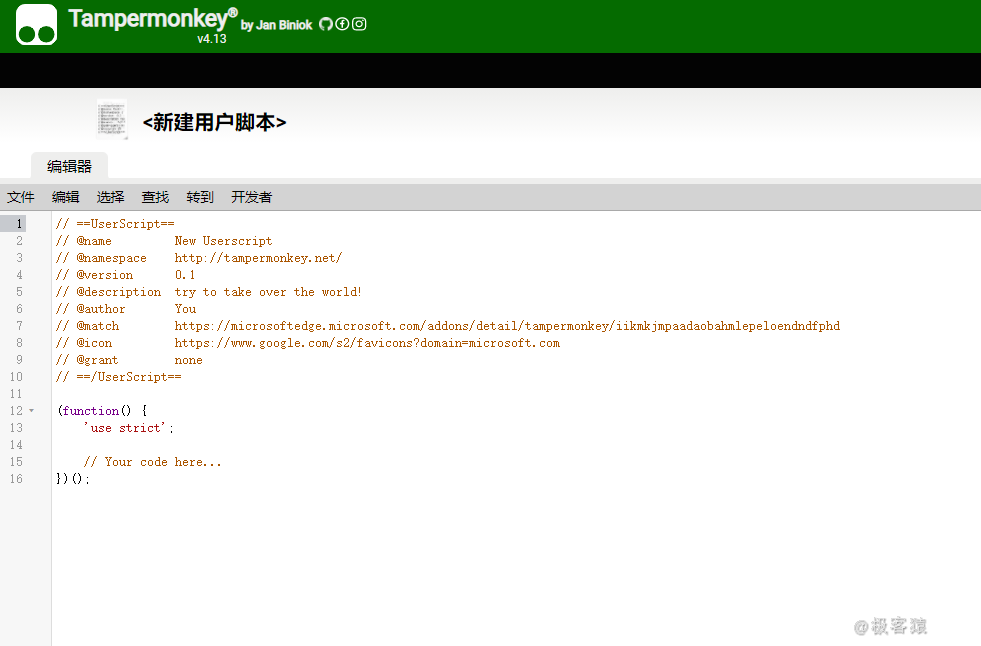This screenshot has width=981, height=646.
Task: Click the '@description' keyword
Action: click(x=119, y=292)
